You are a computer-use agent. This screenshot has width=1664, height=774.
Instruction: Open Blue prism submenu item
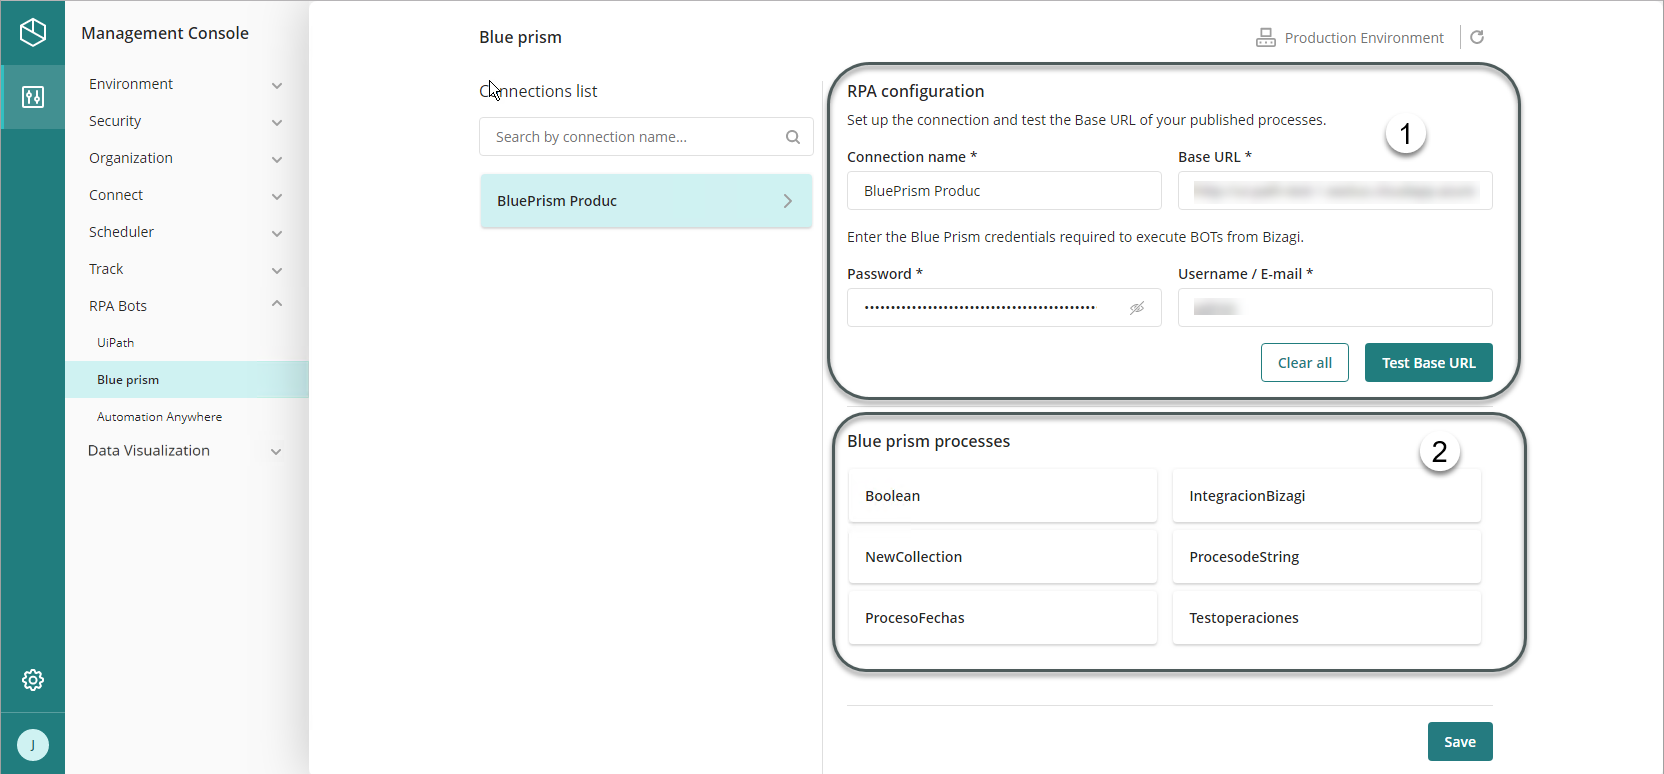186,380
